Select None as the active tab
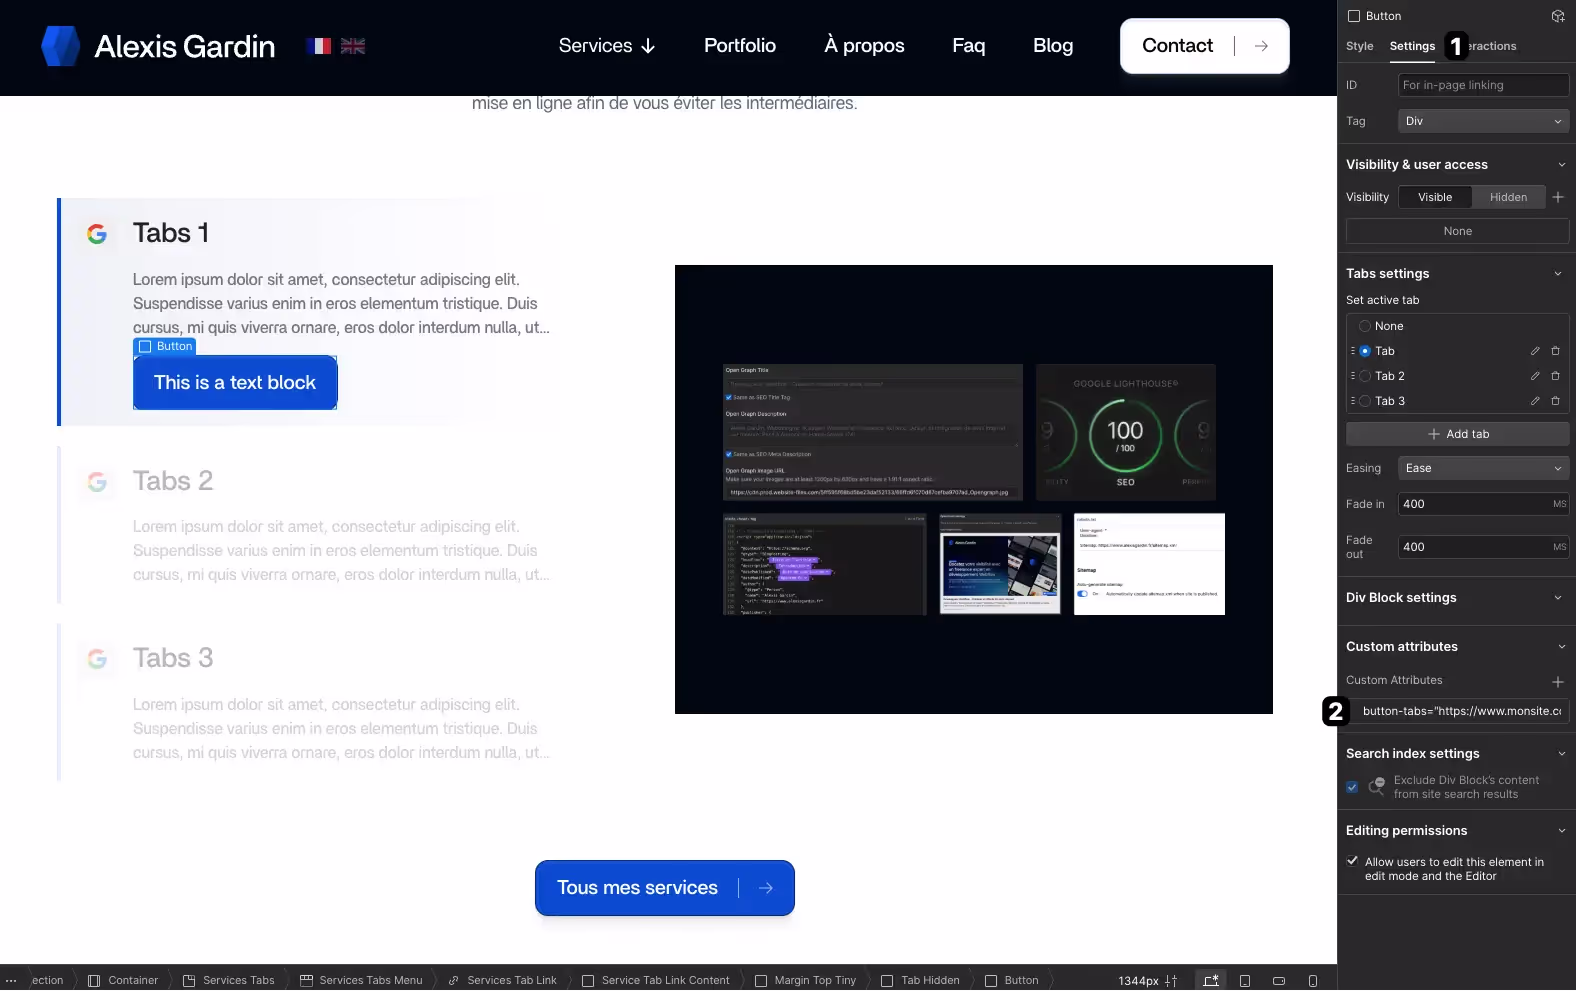Image resolution: width=1576 pixels, height=991 pixels. 1365,326
